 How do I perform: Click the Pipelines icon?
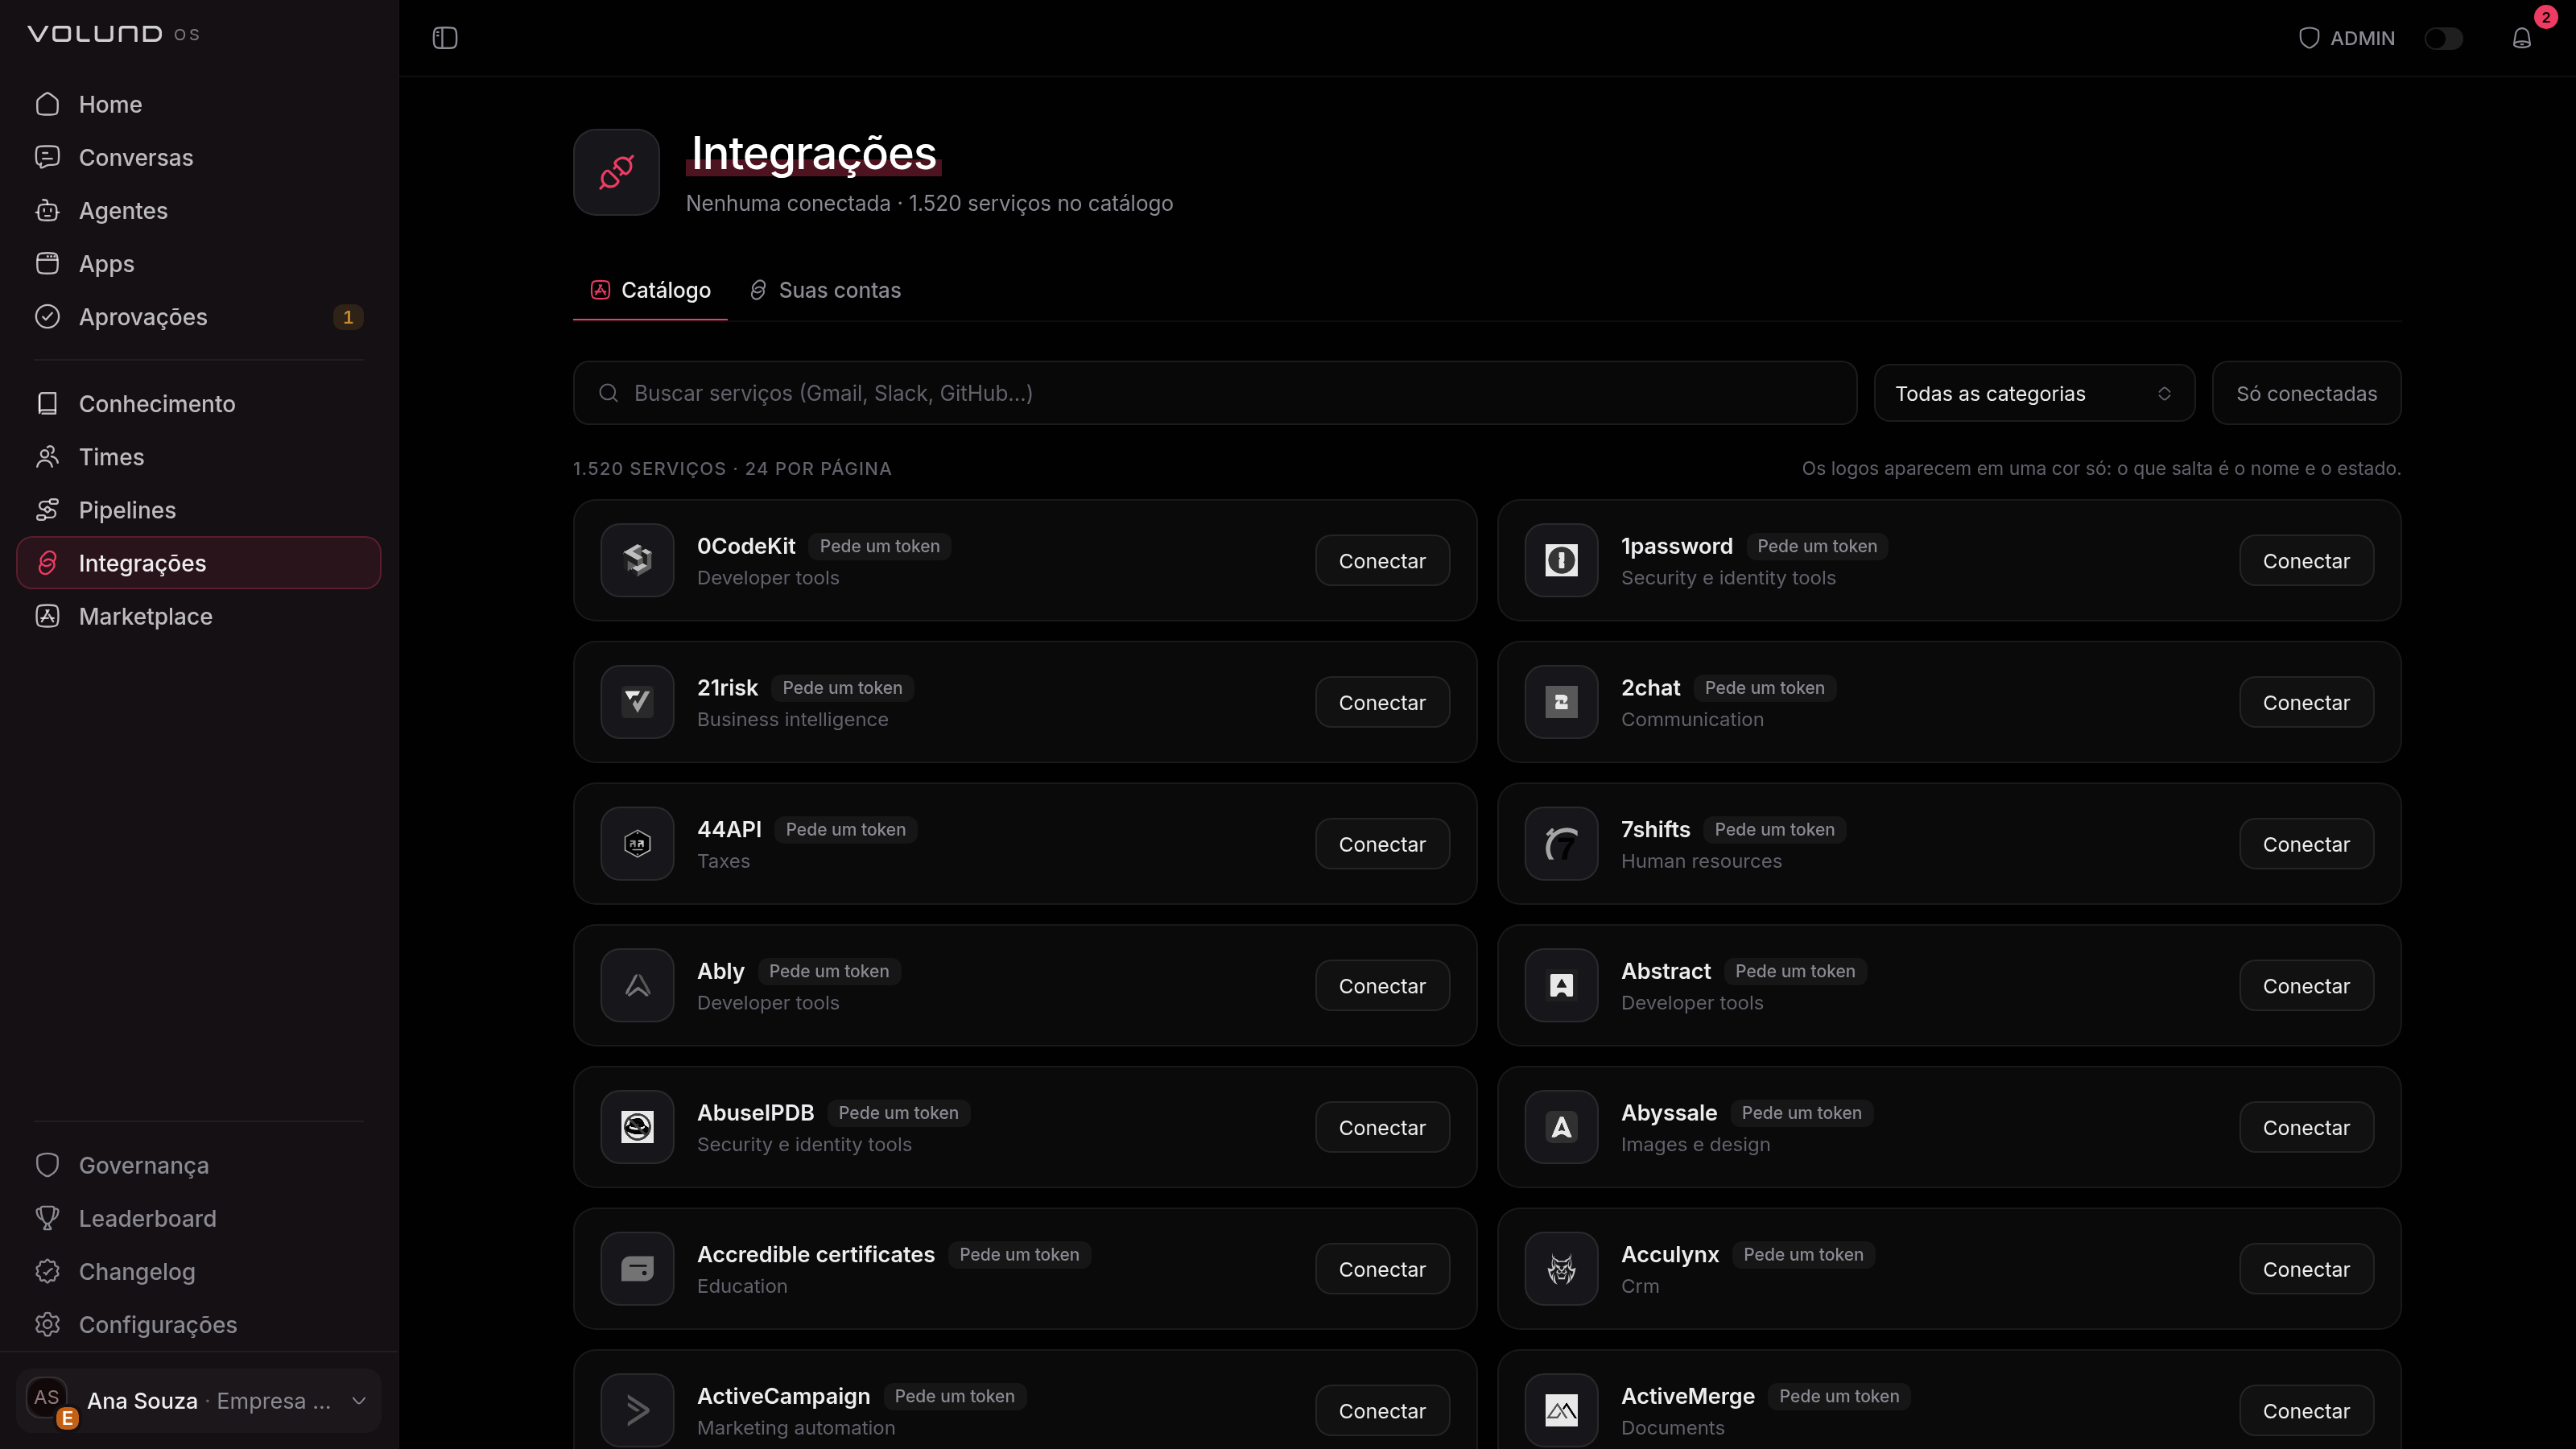(x=47, y=509)
